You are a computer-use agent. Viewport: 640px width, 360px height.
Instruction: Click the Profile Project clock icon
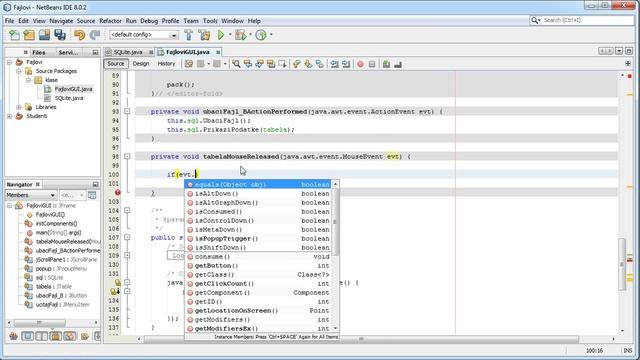[x=261, y=35]
